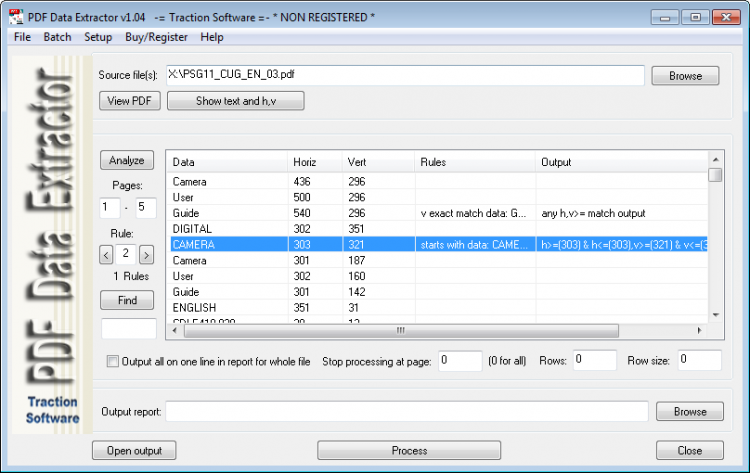This screenshot has width=750, height=473.
Task: Maximize the PDF Data Extractor window
Action: coord(695,17)
